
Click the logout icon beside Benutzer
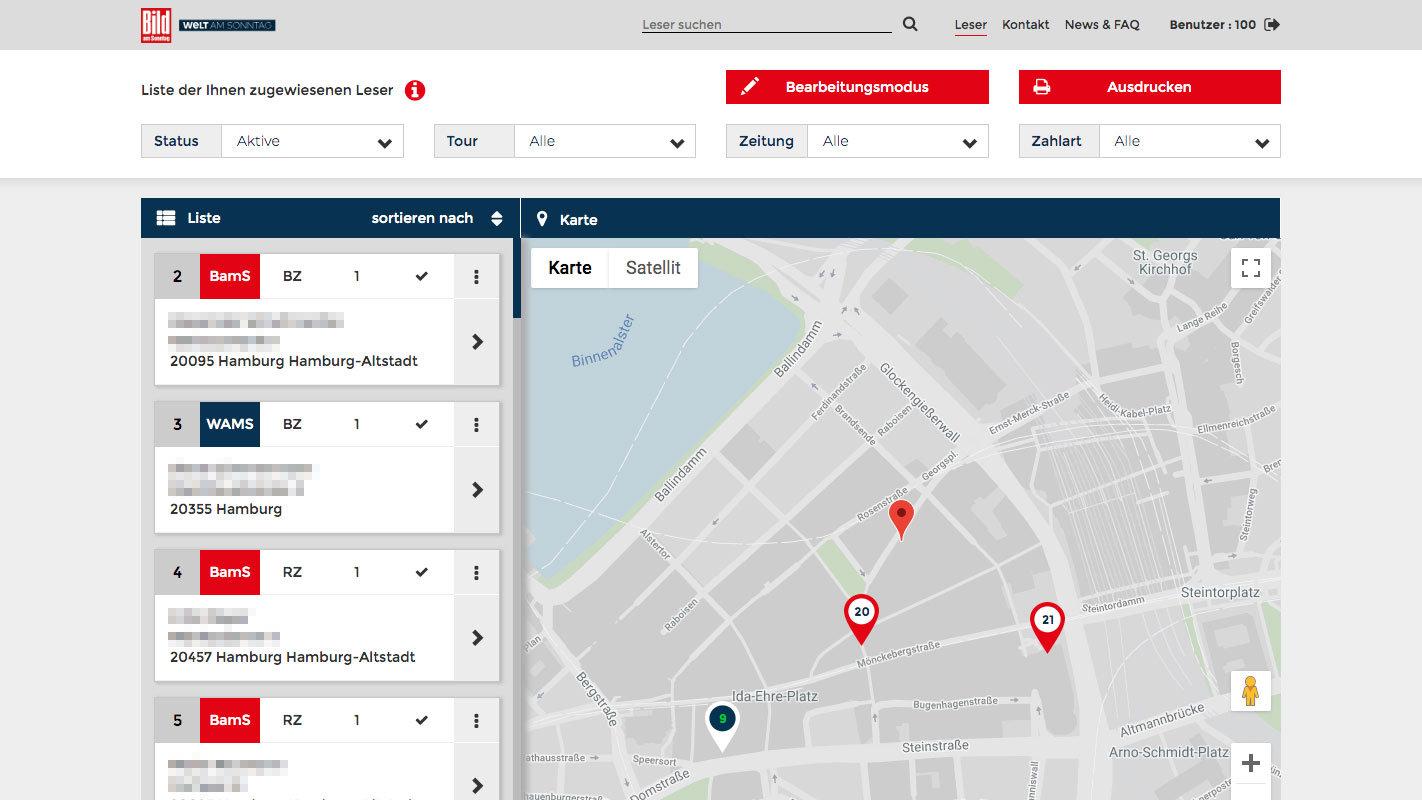click(1272, 25)
